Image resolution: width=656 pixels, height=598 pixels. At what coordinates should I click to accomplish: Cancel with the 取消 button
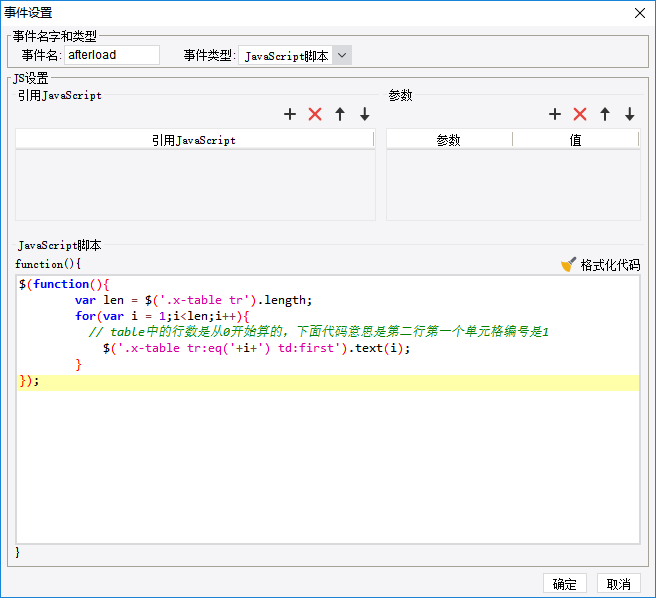pos(618,584)
